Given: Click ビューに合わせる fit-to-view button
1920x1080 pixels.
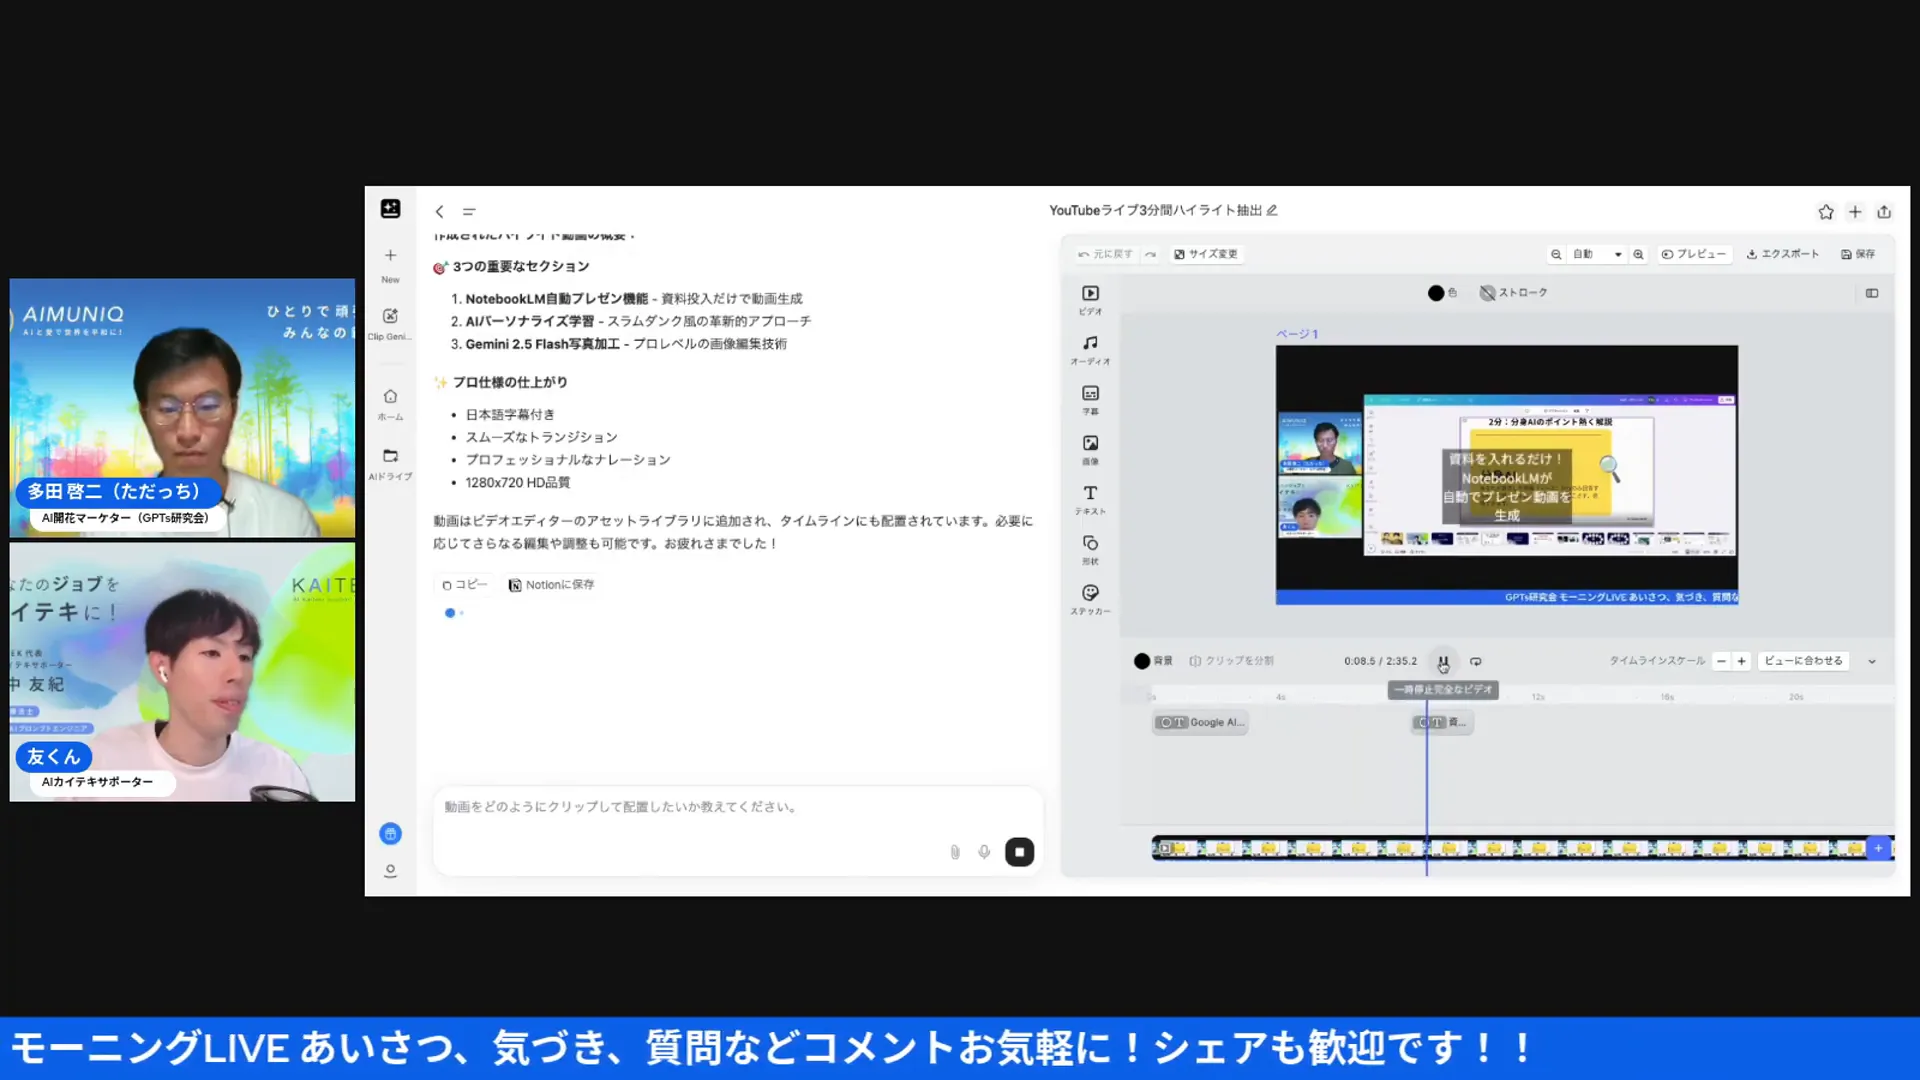Looking at the screenshot, I should tap(1803, 661).
